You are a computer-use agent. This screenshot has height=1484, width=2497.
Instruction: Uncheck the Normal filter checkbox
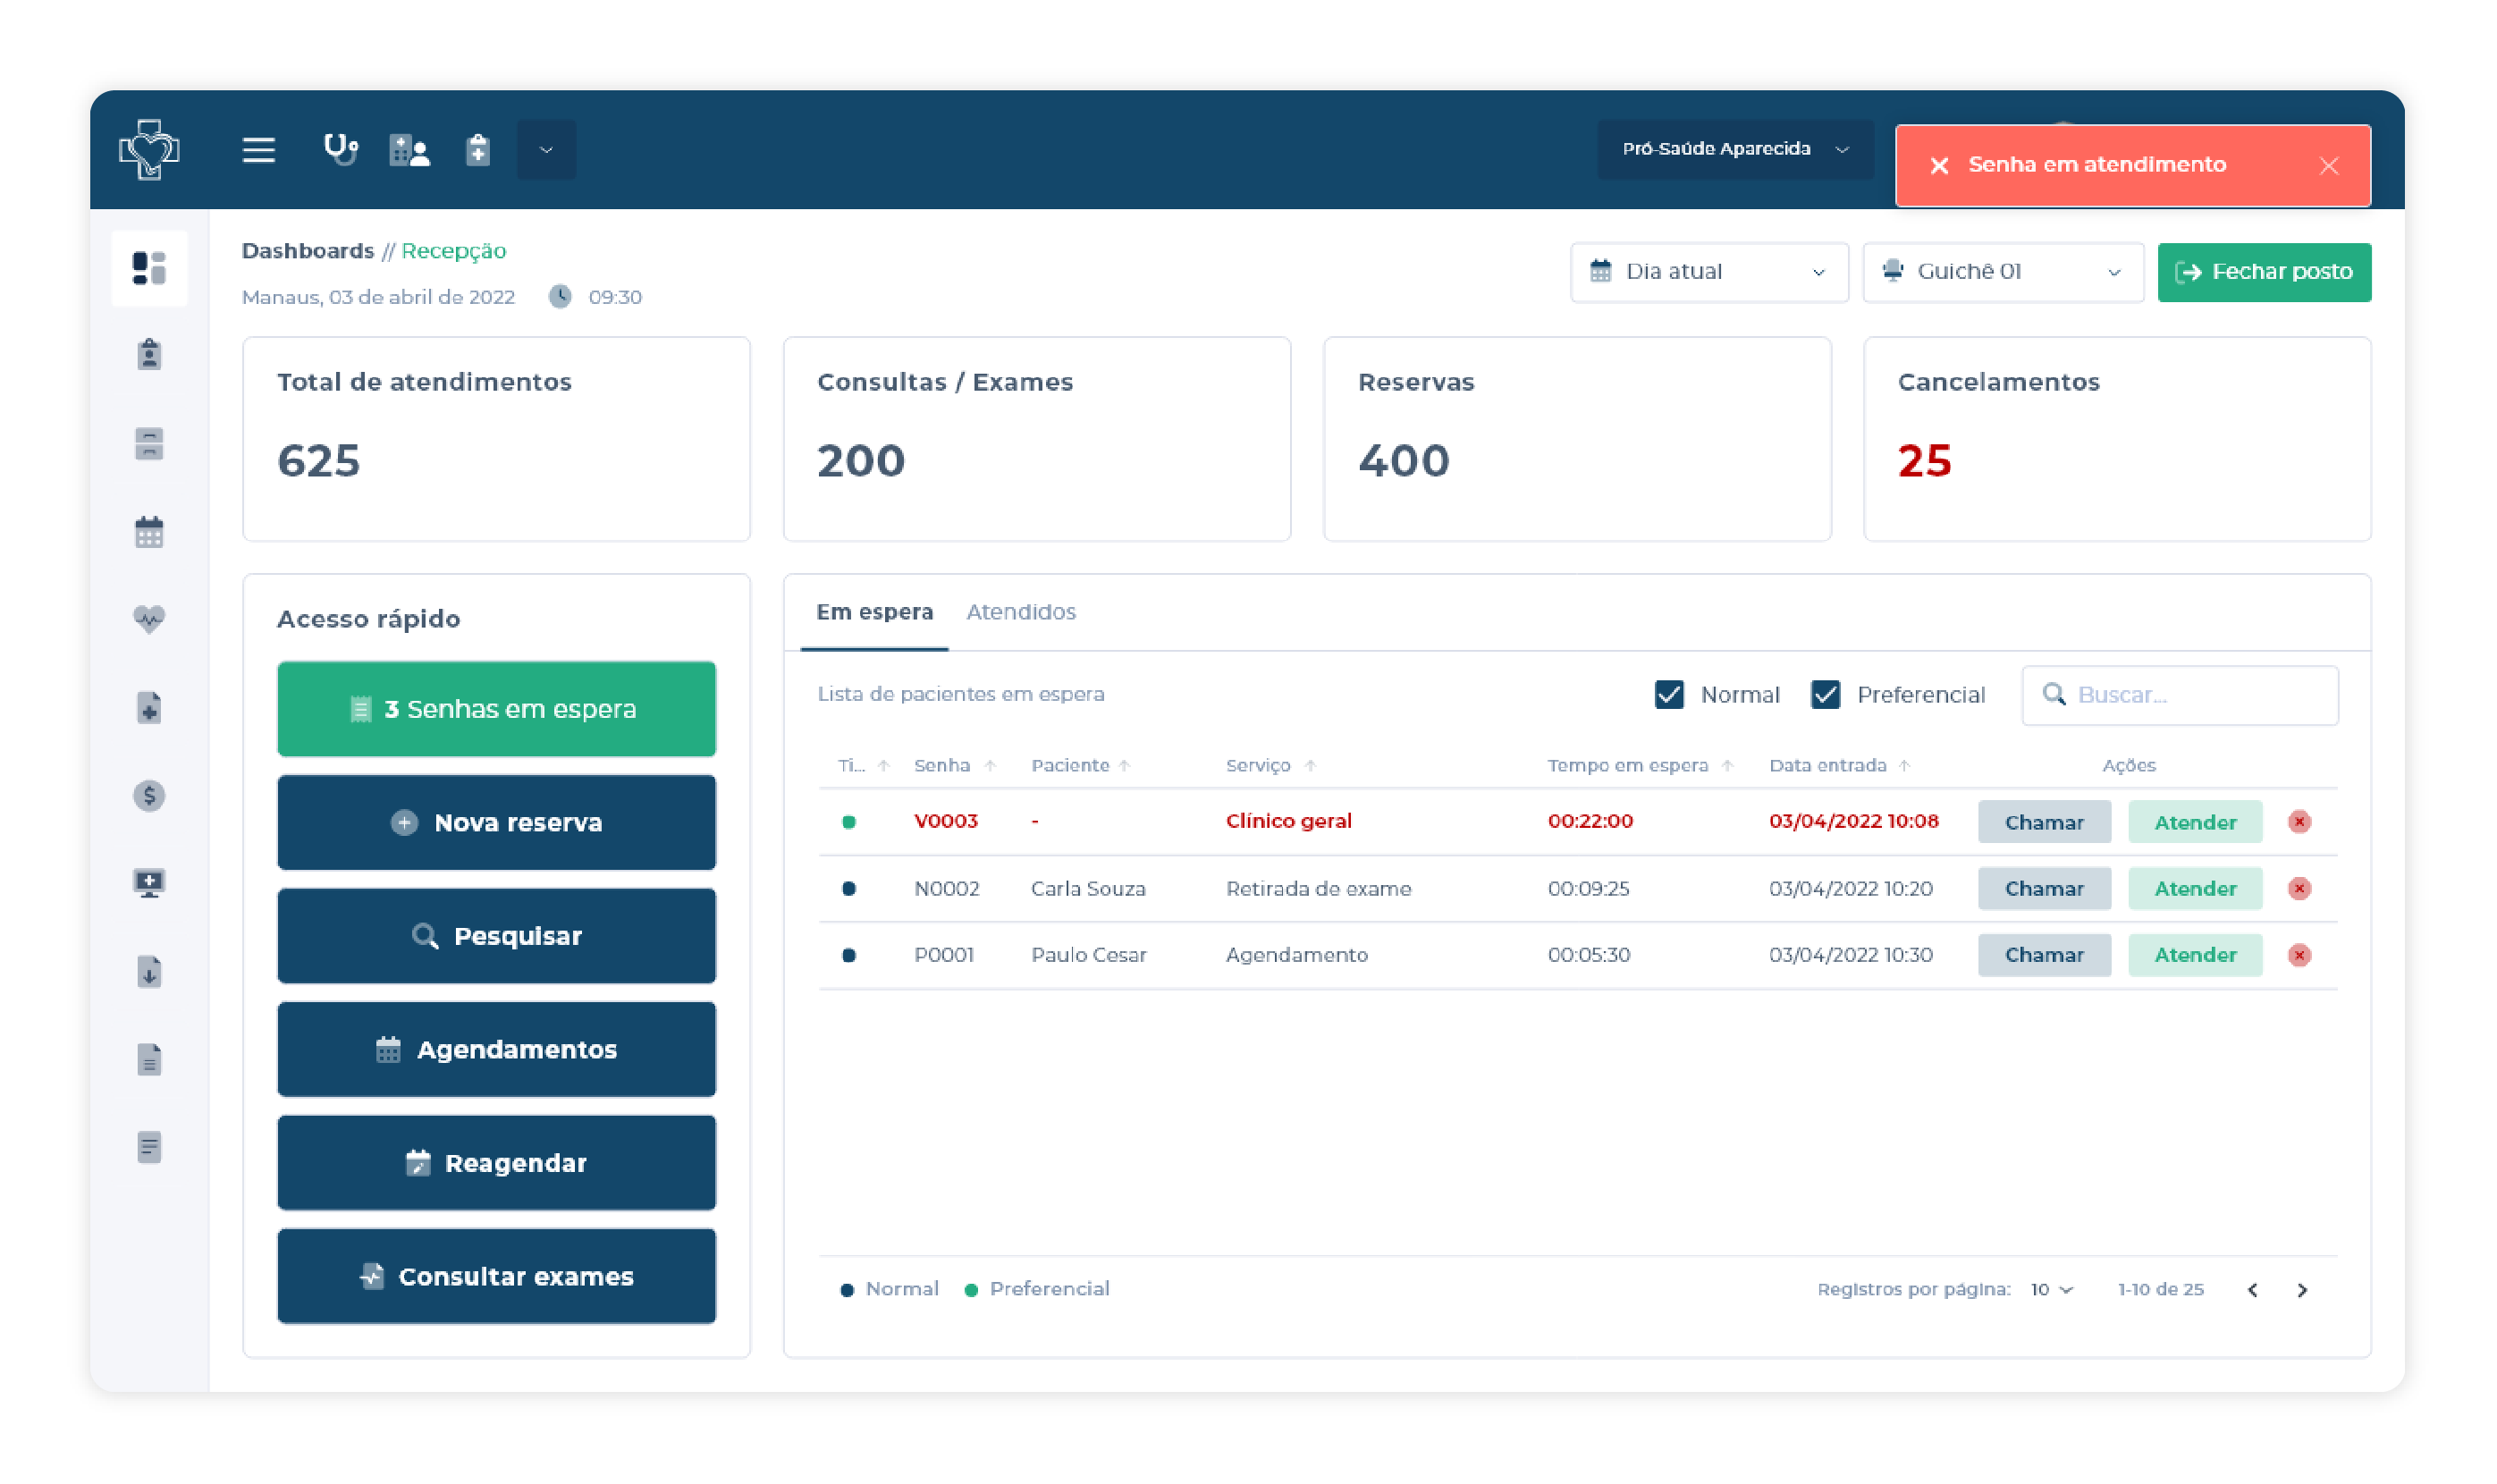pos(1668,695)
